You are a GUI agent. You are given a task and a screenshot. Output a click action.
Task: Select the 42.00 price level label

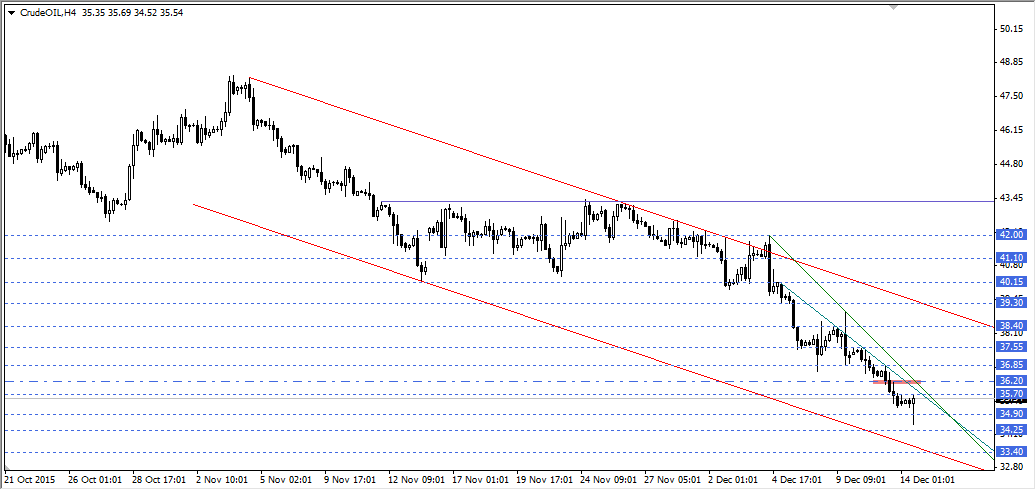1011,235
